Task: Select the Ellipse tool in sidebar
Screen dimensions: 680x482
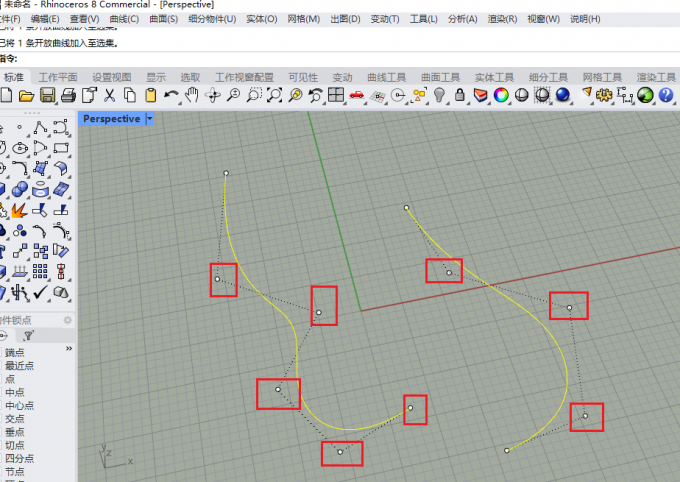Action: [x=20, y=148]
